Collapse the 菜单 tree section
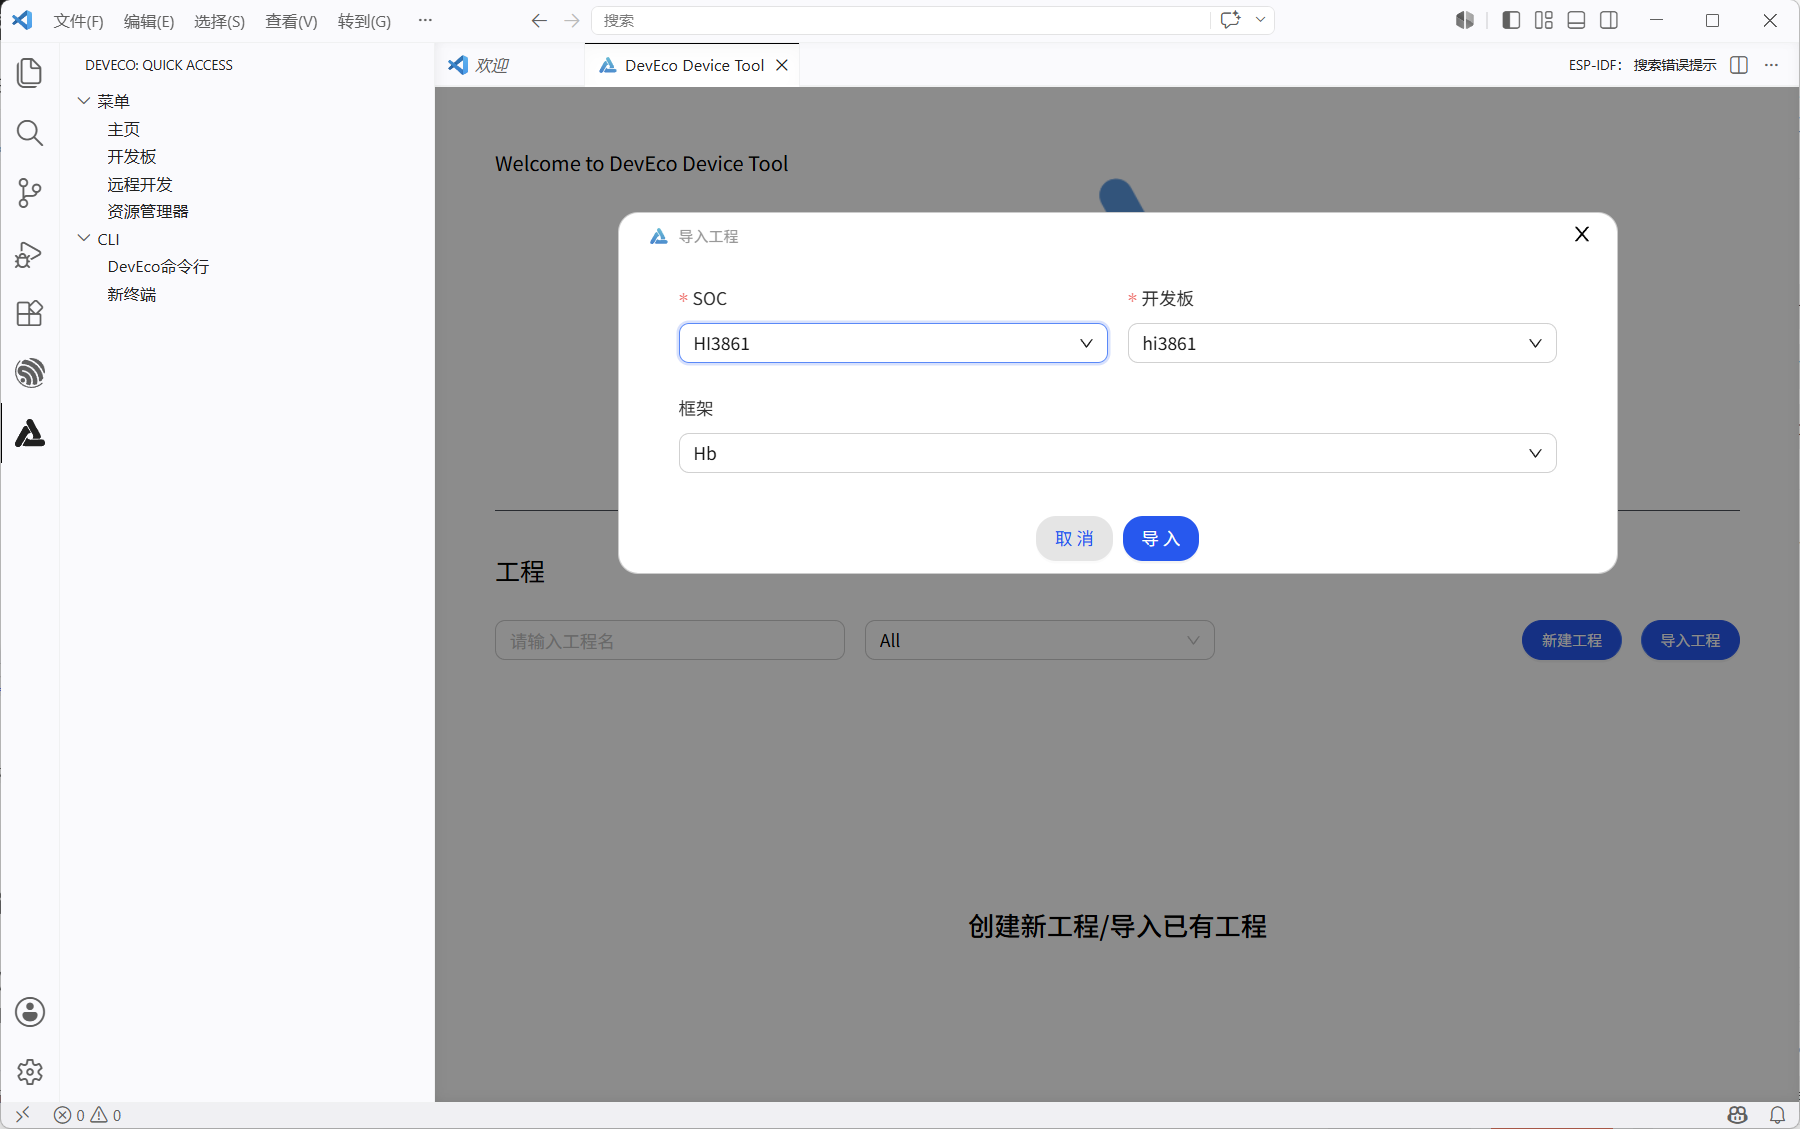The width and height of the screenshot is (1800, 1129). (84, 101)
